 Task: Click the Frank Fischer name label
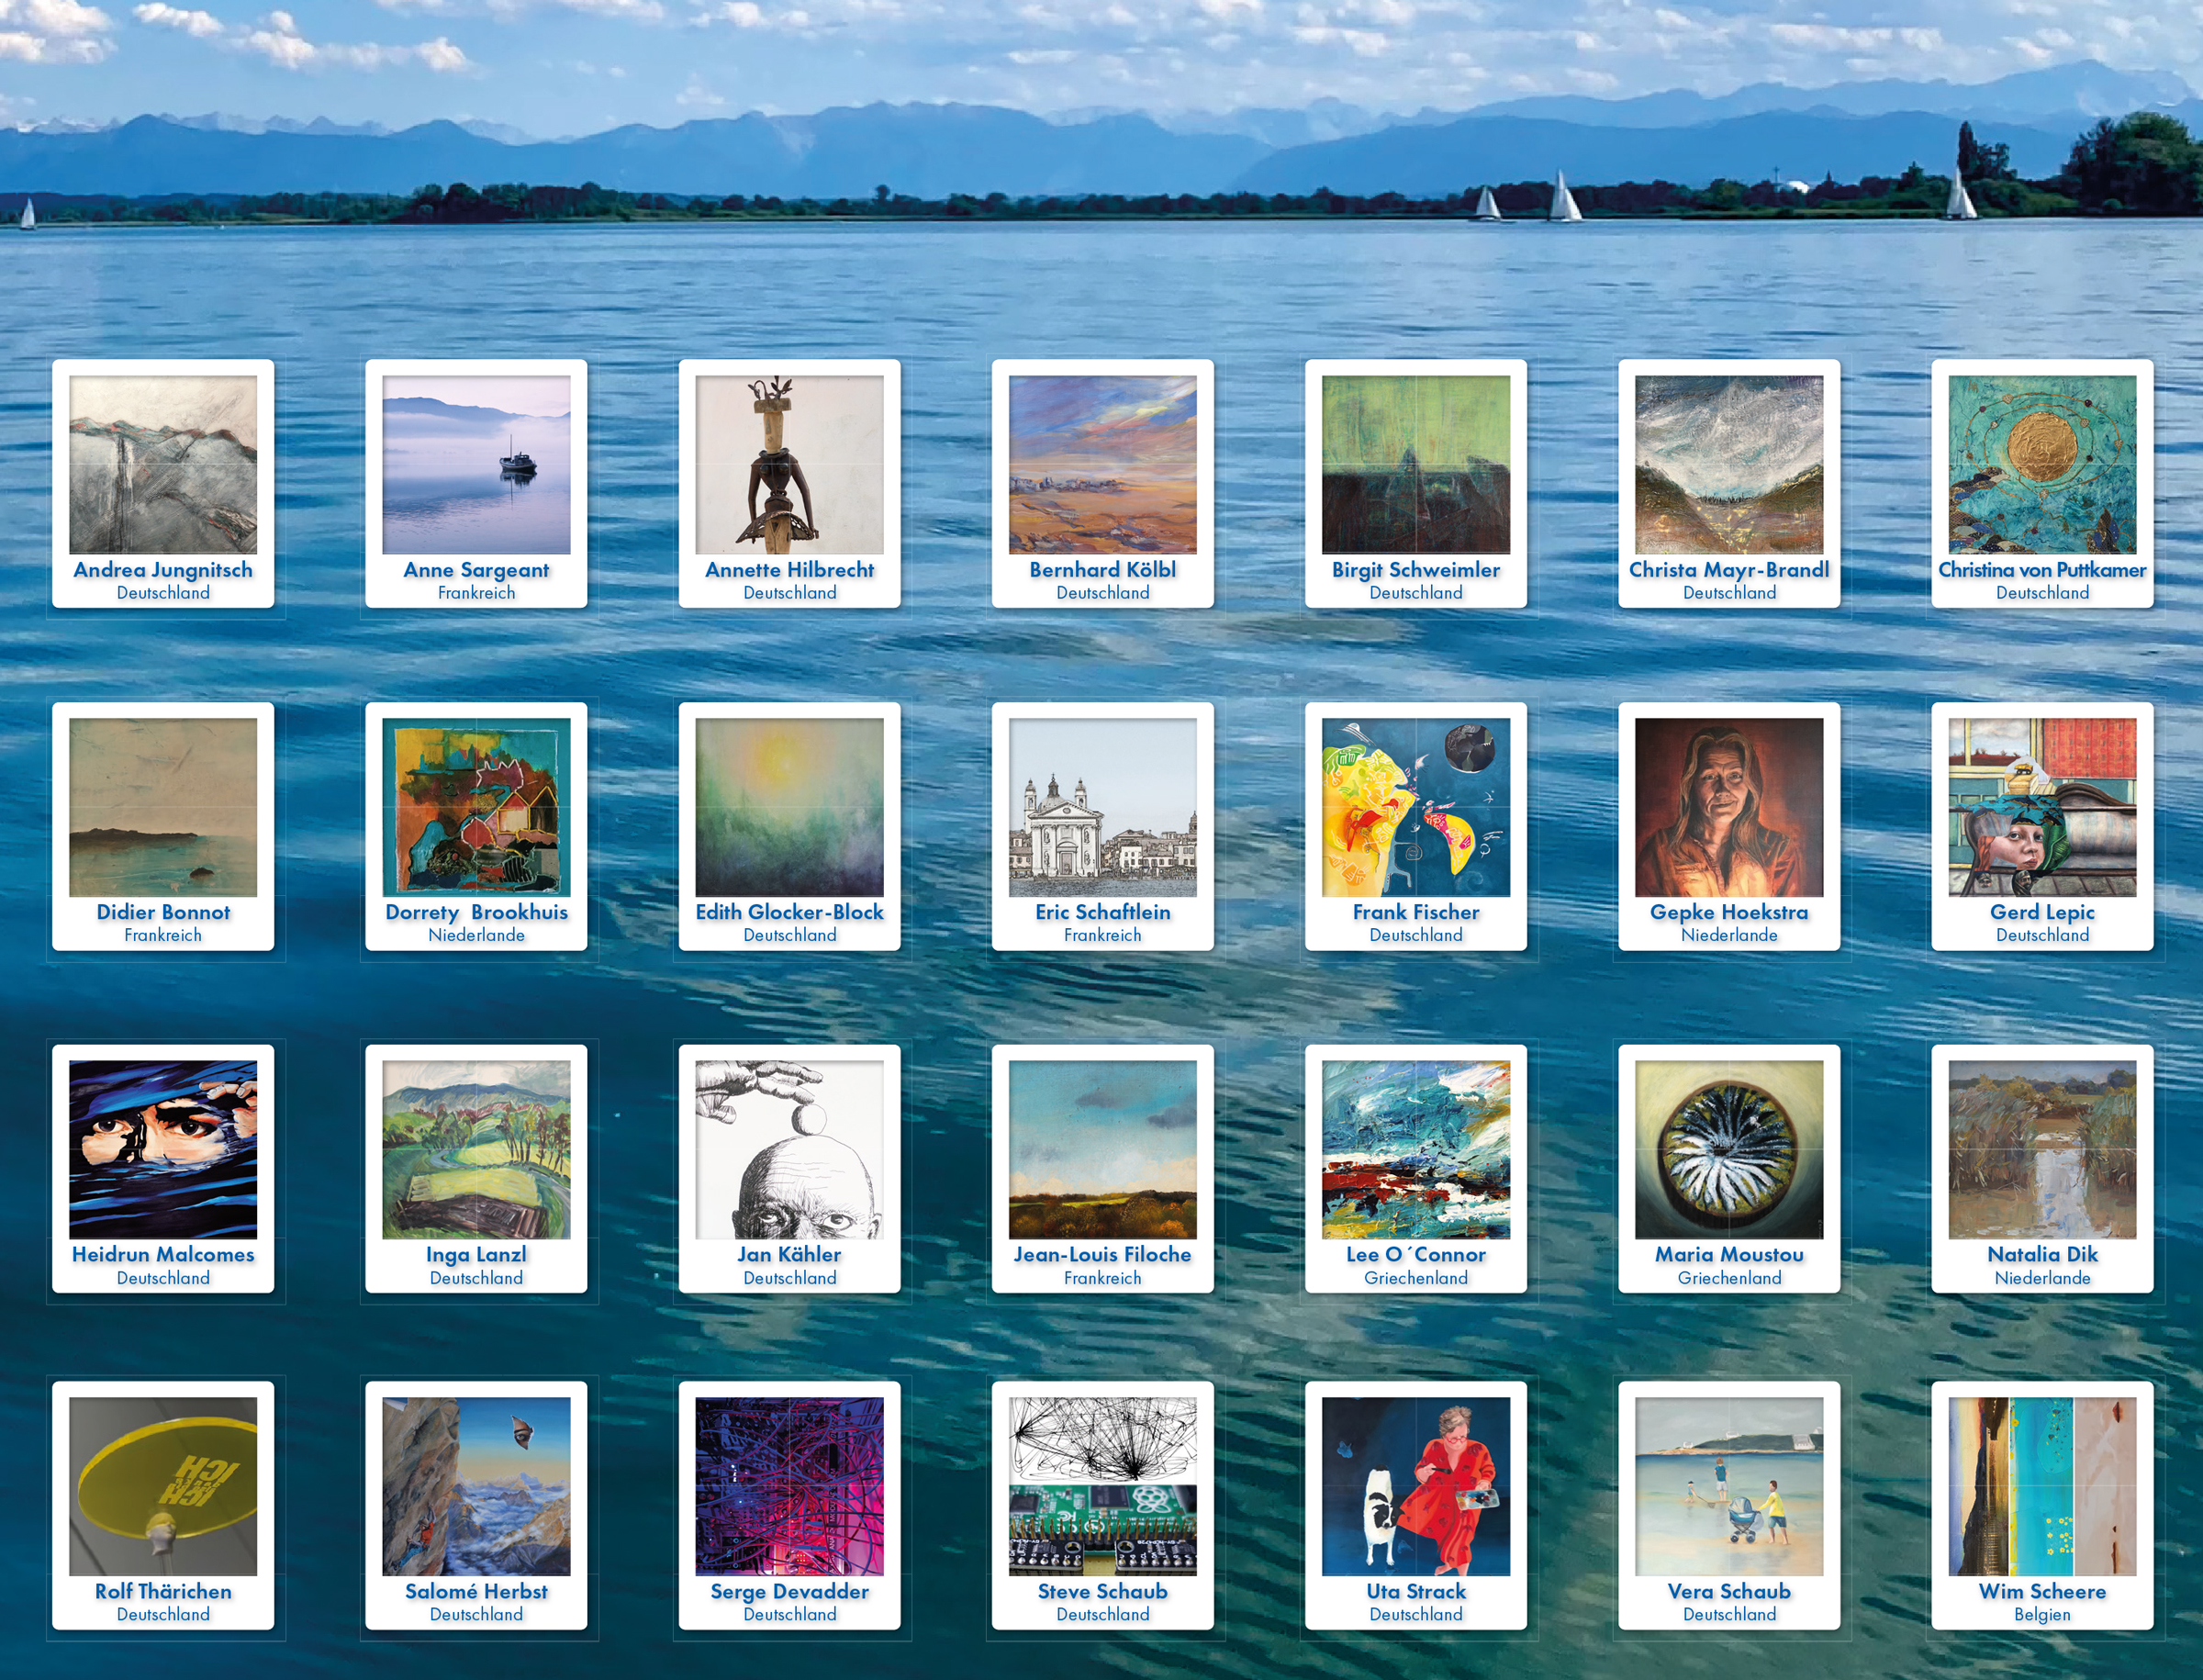1416,912
